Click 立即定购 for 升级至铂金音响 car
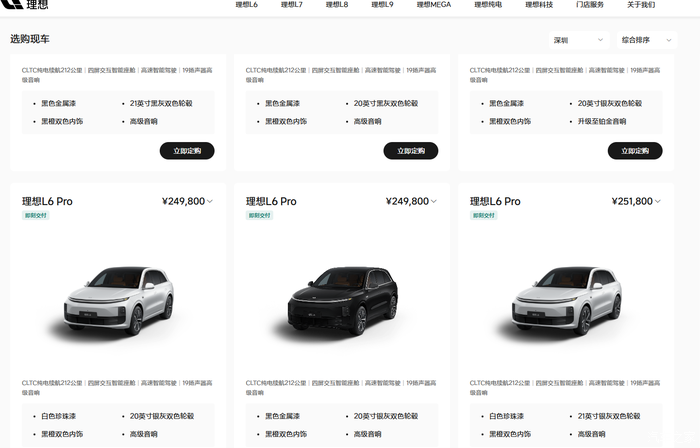 click(x=635, y=151)
